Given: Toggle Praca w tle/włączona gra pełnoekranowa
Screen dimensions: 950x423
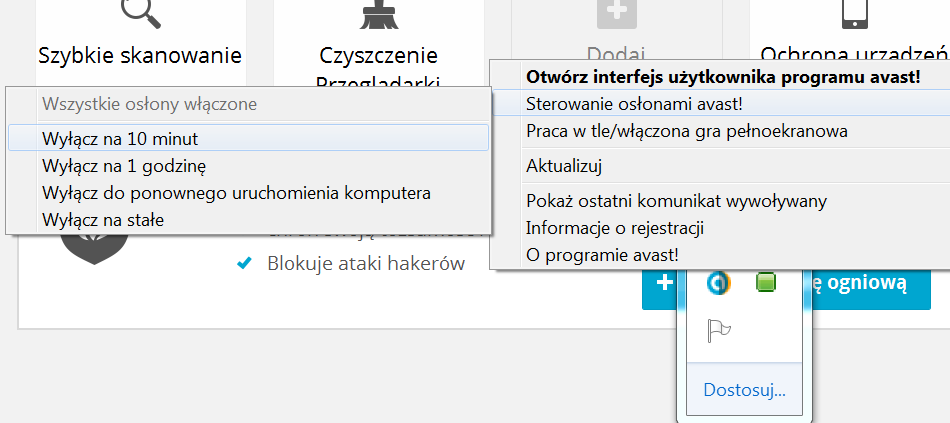Looking at the screenshot, I should pos(721,130).
